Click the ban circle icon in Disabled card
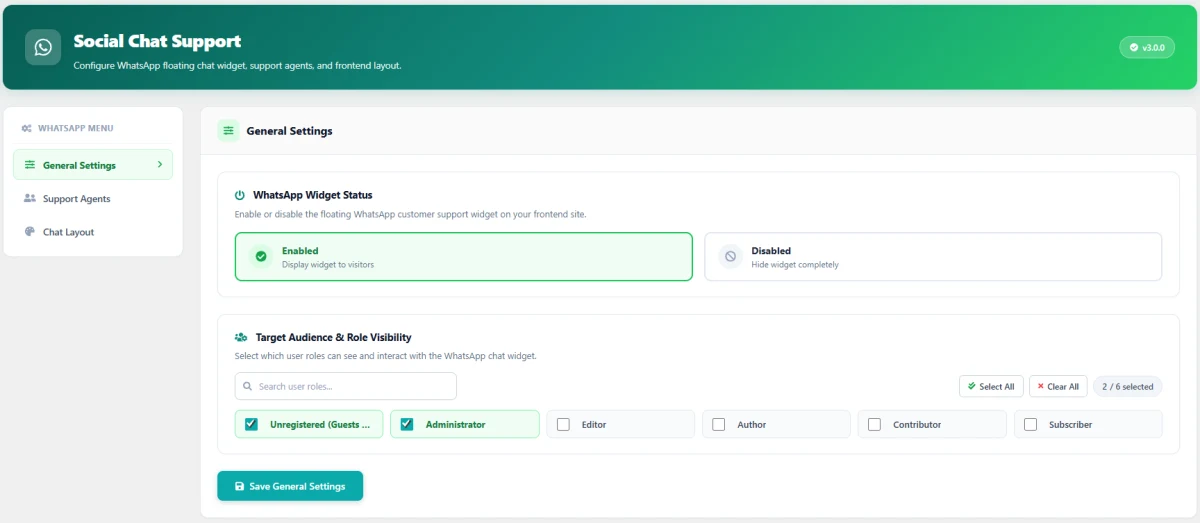 [730, 257]
